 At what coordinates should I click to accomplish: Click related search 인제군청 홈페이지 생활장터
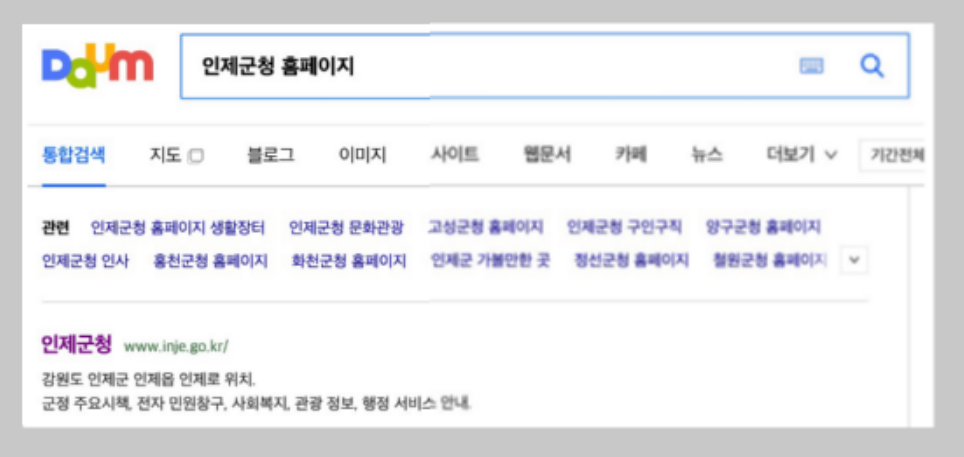[x=178, y=228]
